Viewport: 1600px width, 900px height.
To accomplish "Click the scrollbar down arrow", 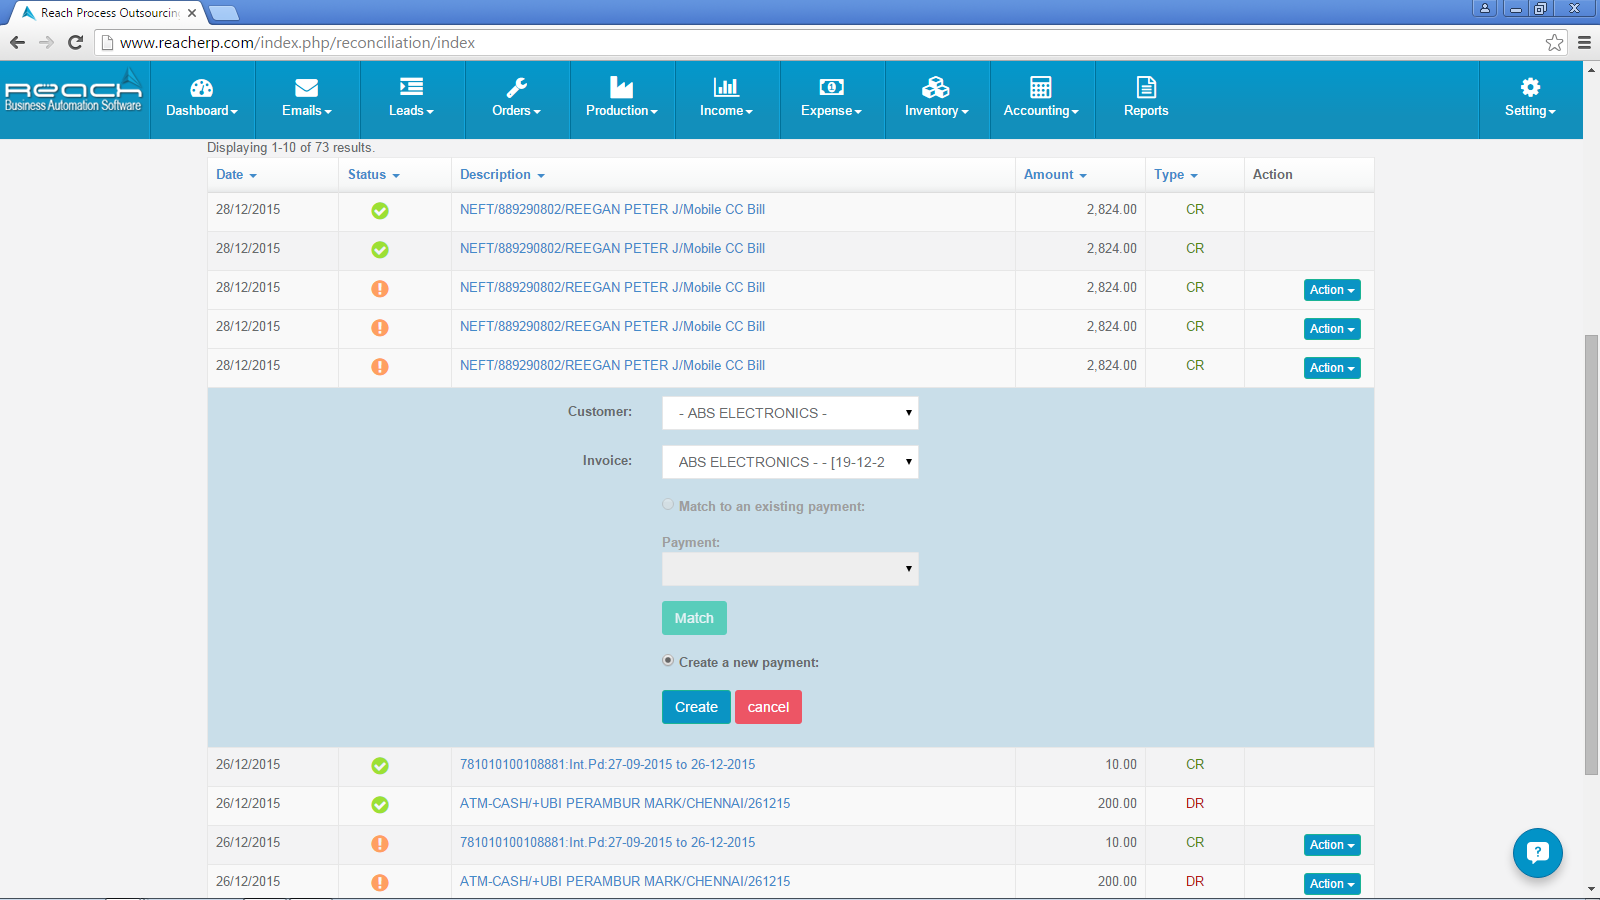I will 1591,889.
